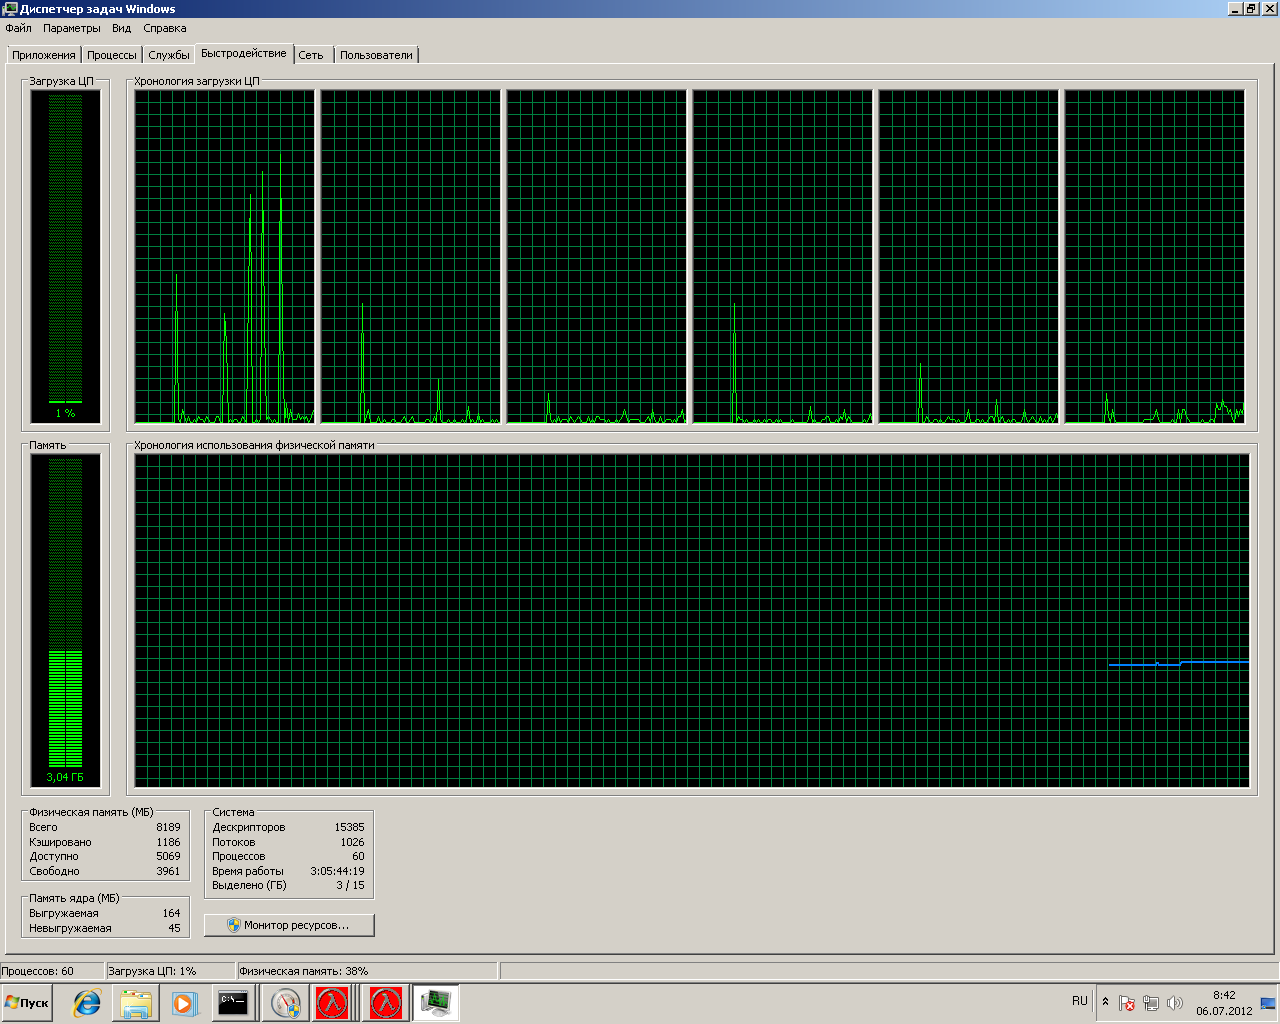Click the Task Manager title bar icon

(10, 9)
